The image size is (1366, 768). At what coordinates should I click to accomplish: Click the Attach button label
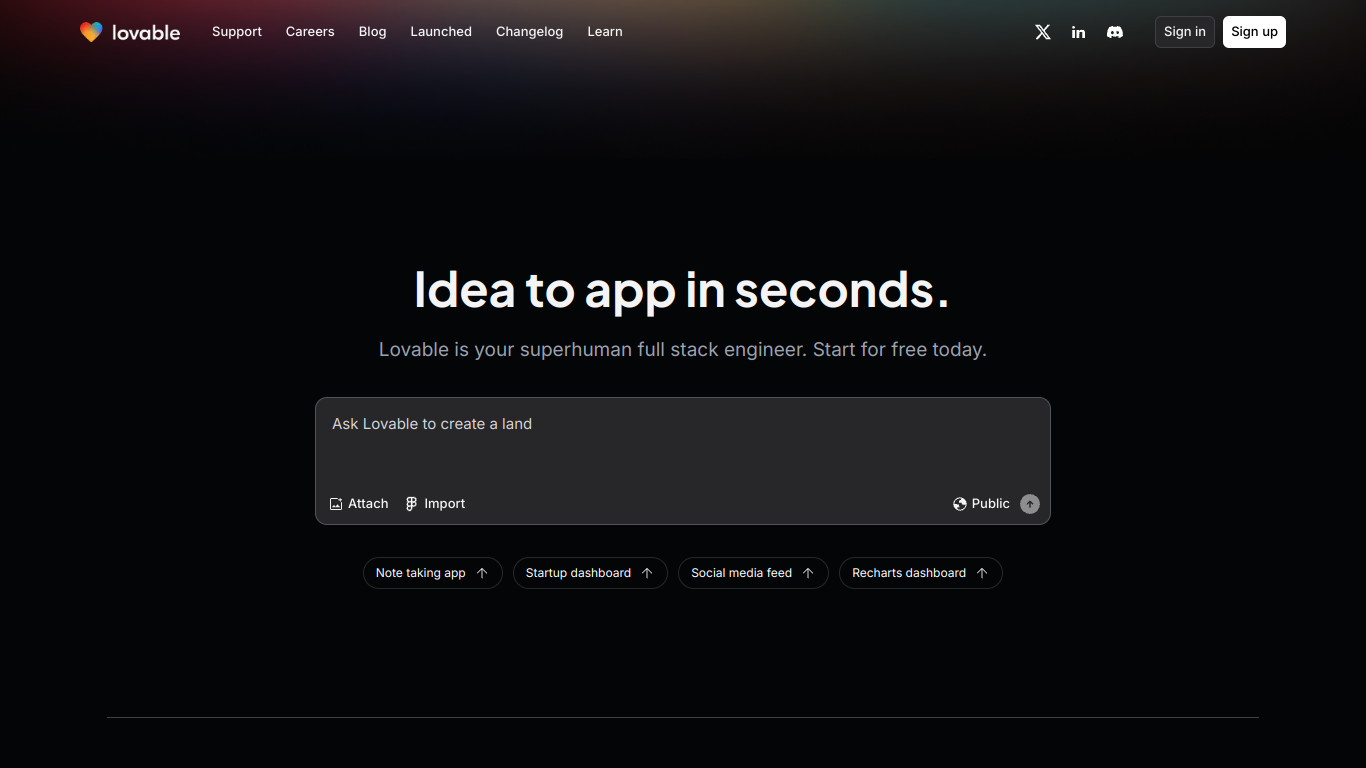tap(368, 504)
